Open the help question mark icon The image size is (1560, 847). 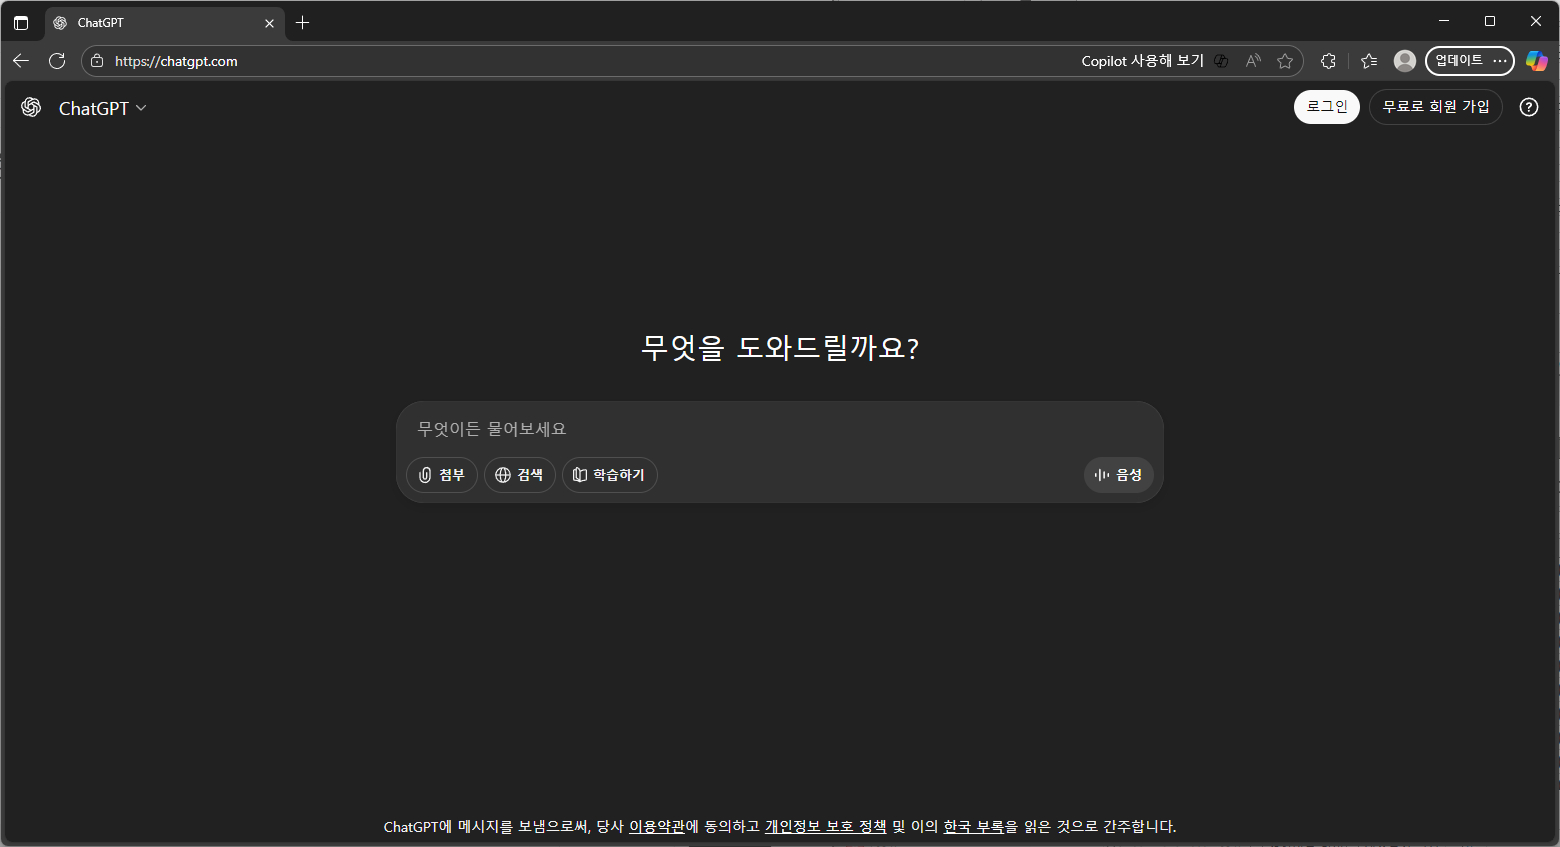tap(1528, 107)
